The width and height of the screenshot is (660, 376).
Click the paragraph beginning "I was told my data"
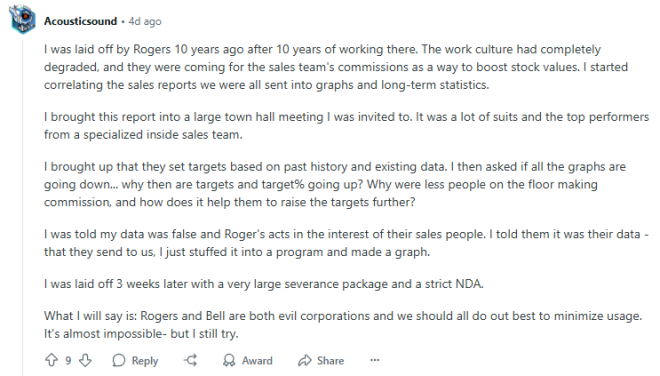click(x=346, y=243)
